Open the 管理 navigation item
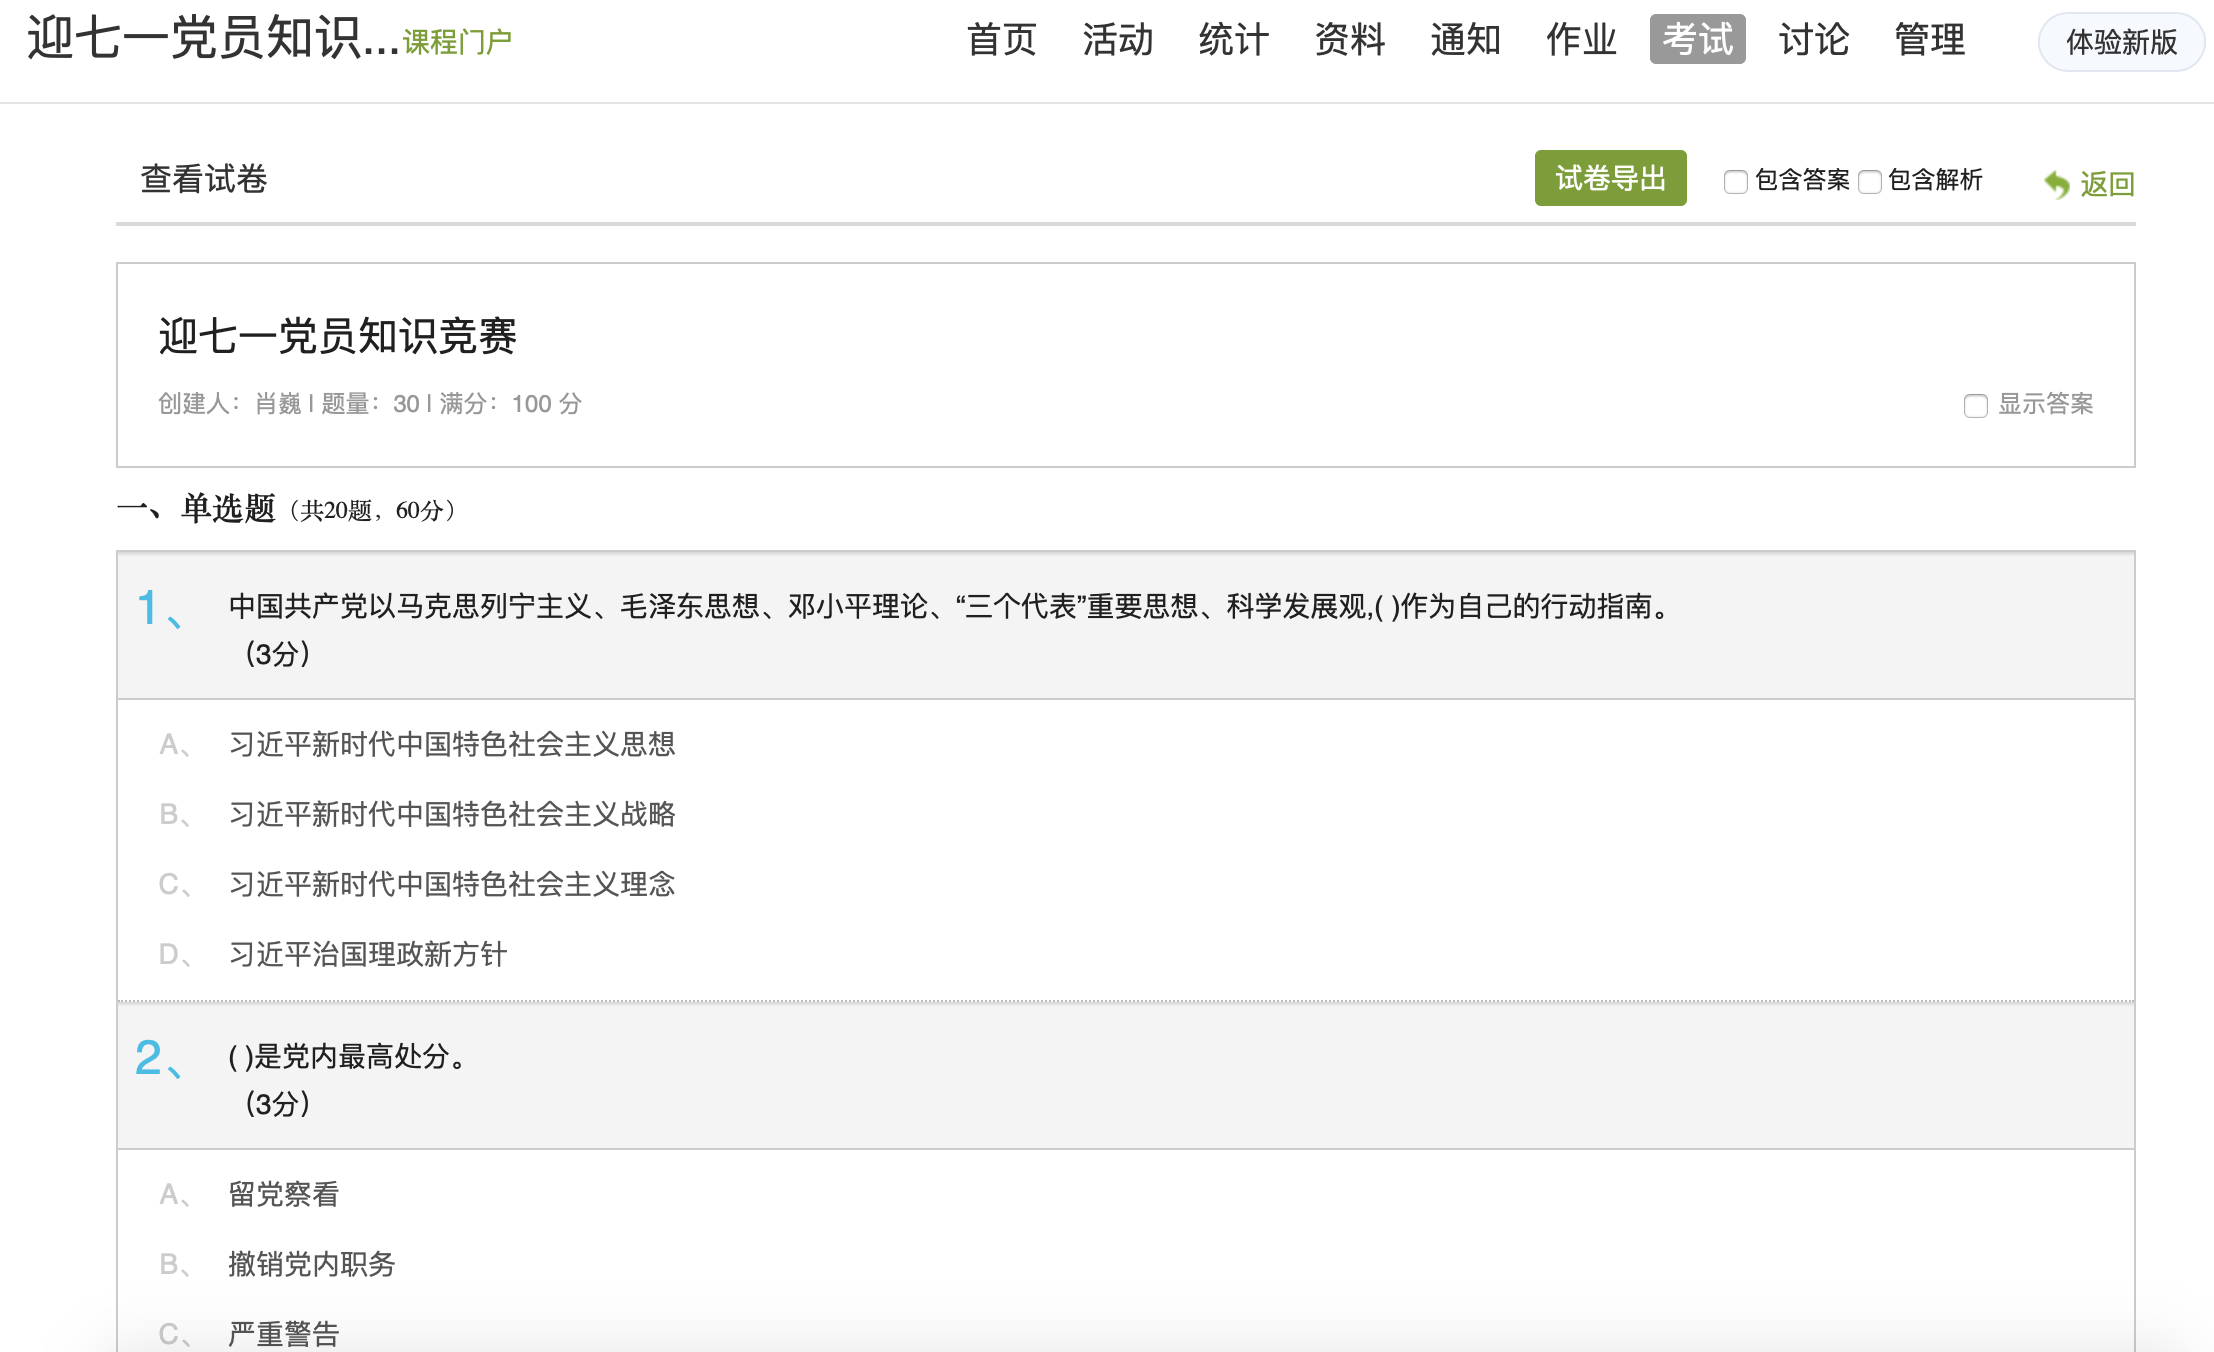The height and width of the screenshot is (1352, 2214). (x=1929, y=40)
